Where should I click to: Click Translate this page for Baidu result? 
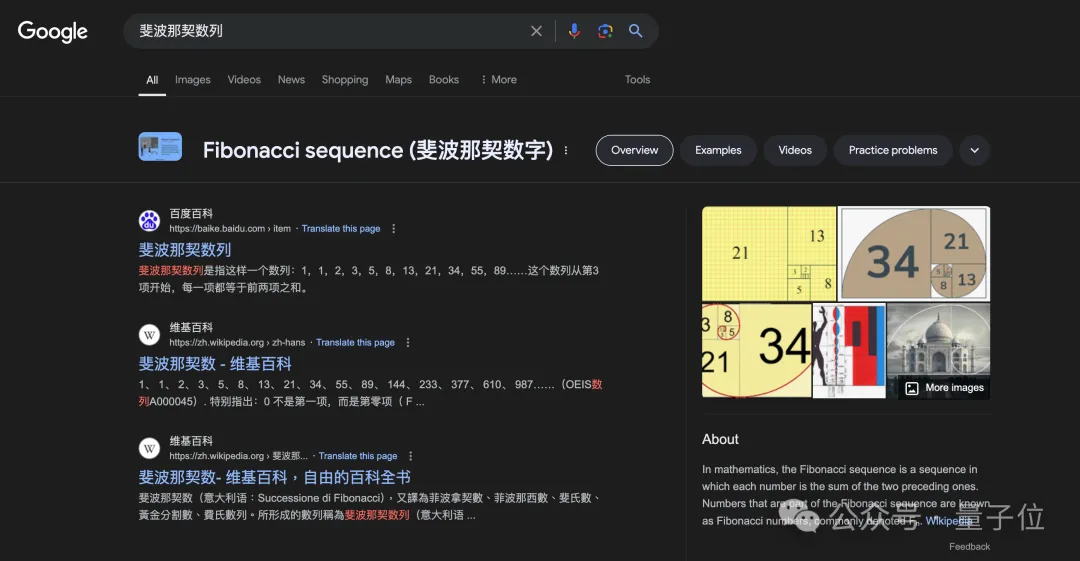(341, 229)
